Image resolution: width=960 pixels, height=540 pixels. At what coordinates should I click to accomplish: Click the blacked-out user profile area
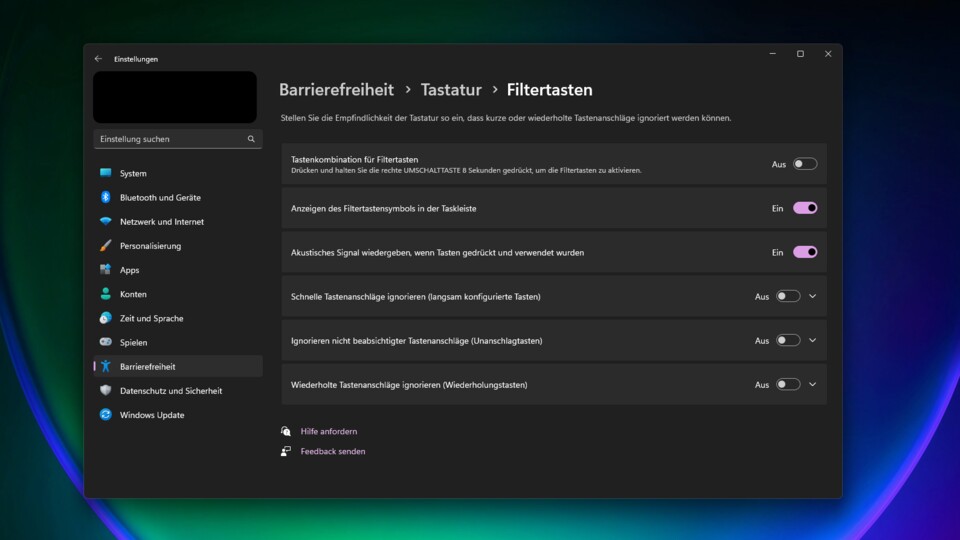pos(175,97)
